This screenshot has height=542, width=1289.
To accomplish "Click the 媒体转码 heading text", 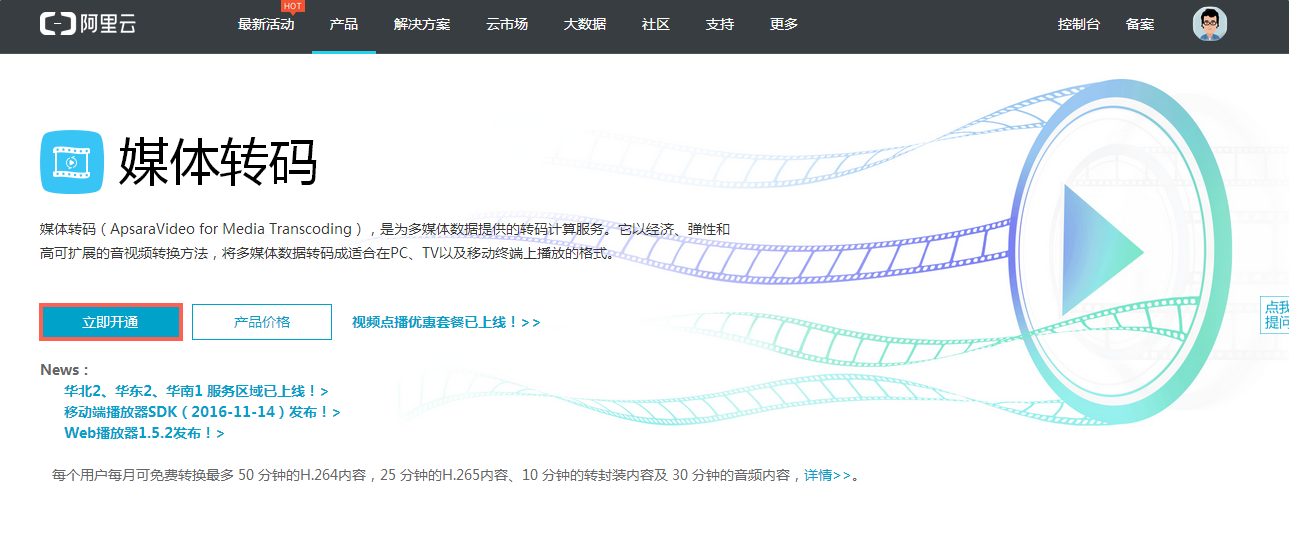I will pos(218,161).
